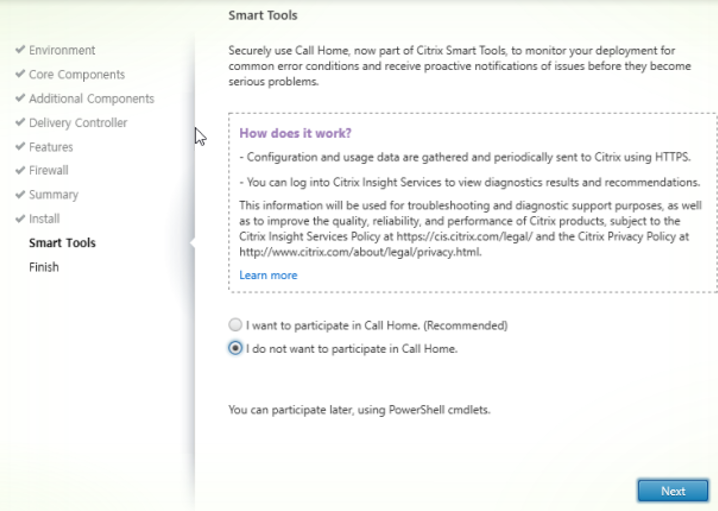Screen dimensions: 718x511
Task: Go to Delivery Controller step
Action: 78,123
